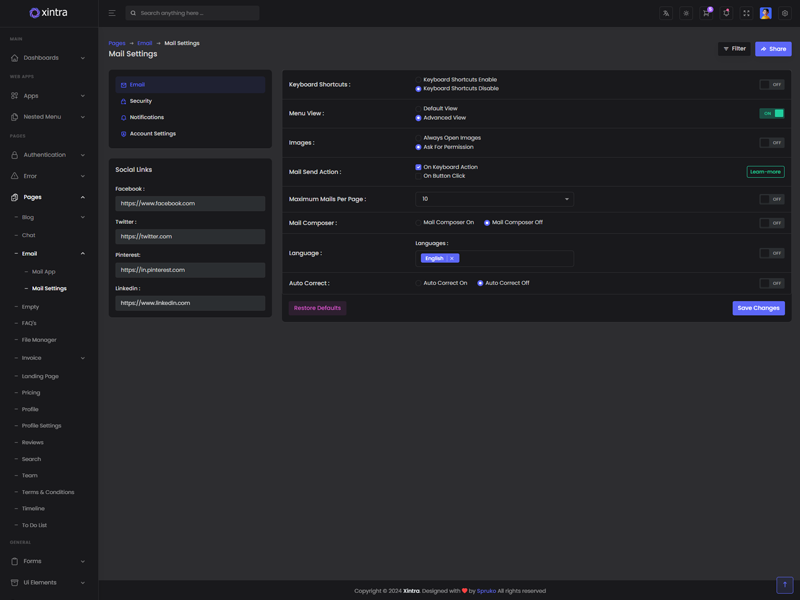
Task: Switch the theme to light mode
Action: pos(686,13)
